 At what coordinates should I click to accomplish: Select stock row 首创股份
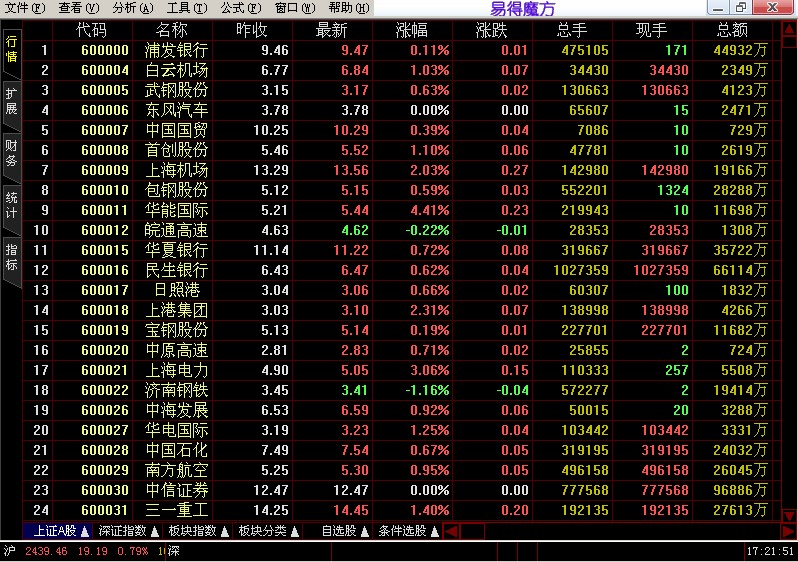click(x=401, y=150)
